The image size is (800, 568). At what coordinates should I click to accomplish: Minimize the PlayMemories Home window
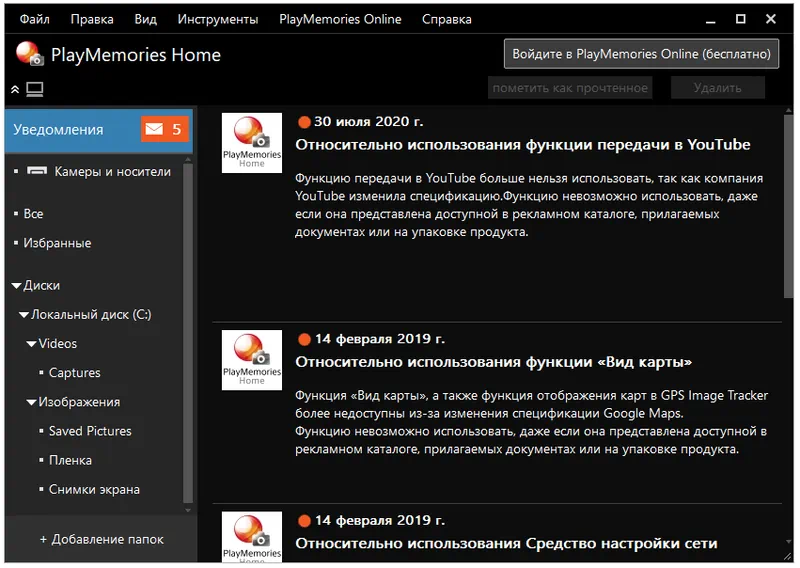710,20
